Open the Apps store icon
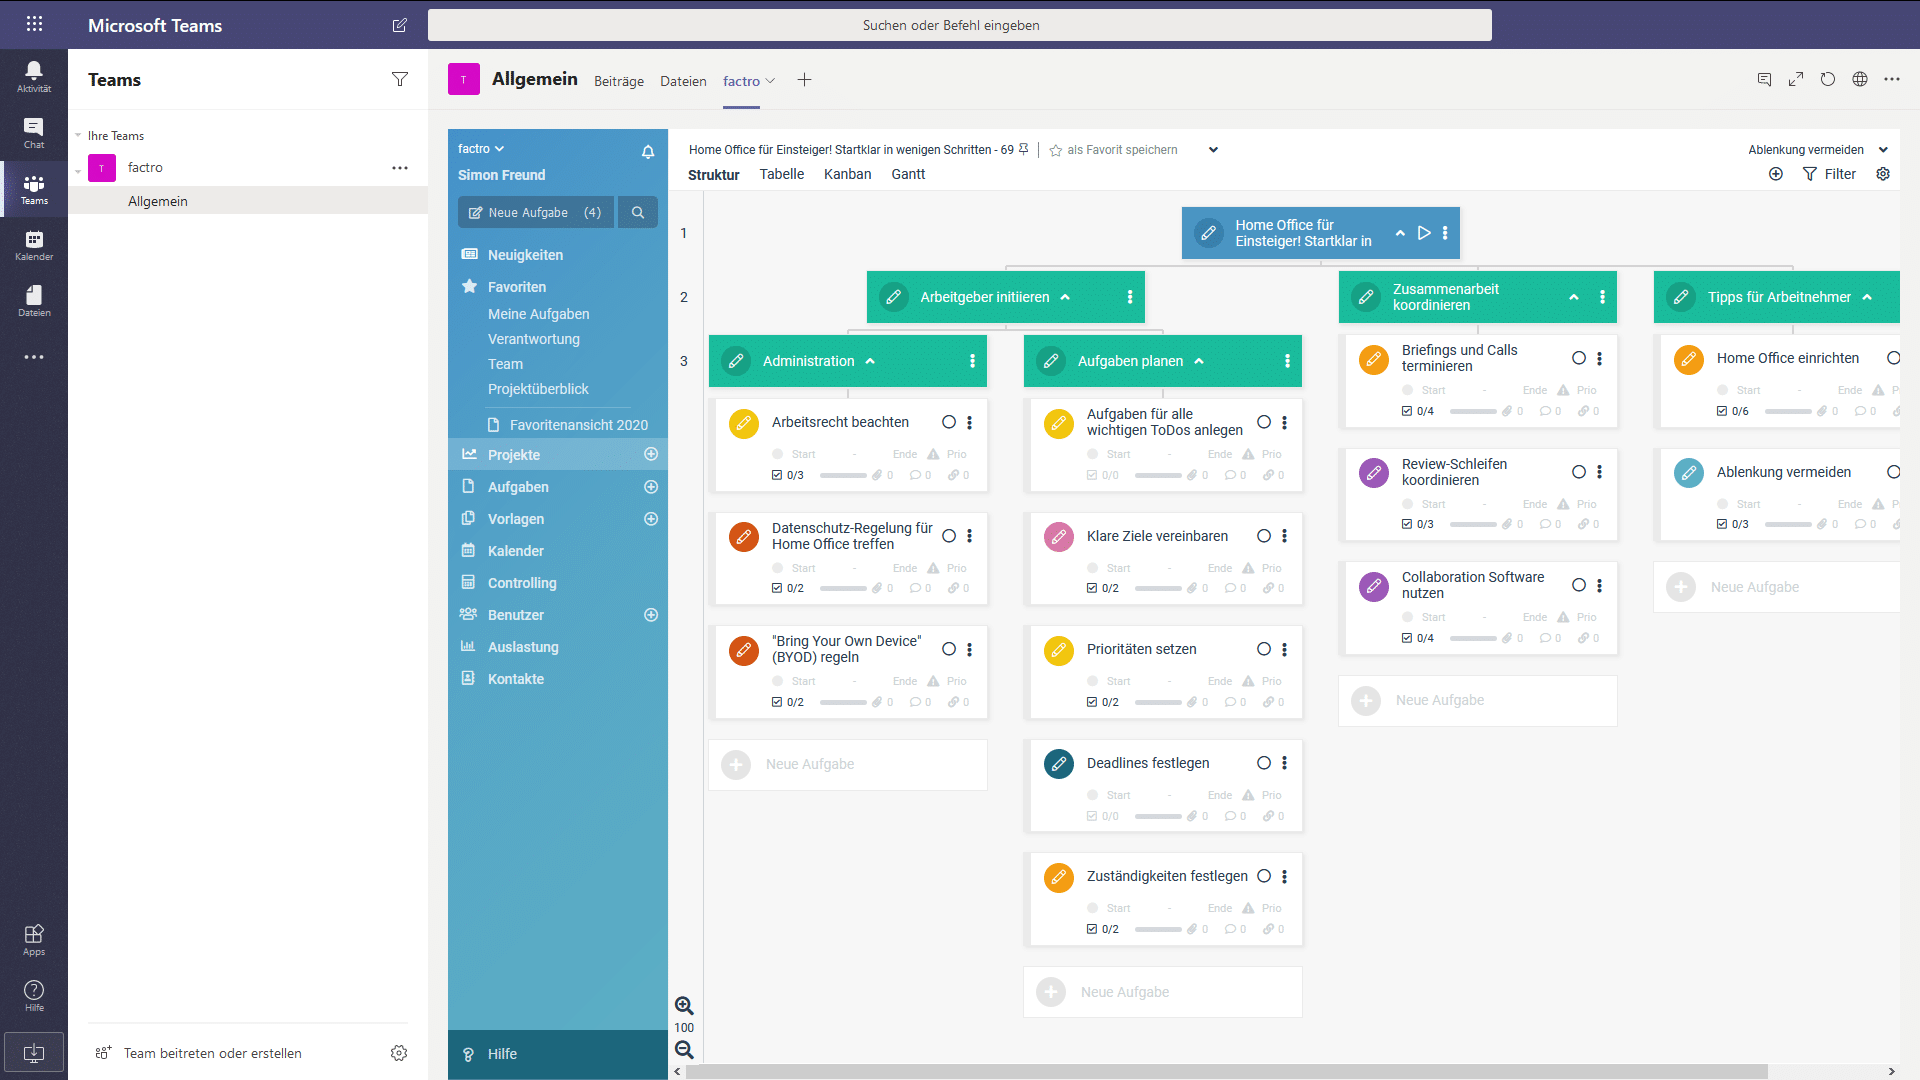 pos(34,940)
